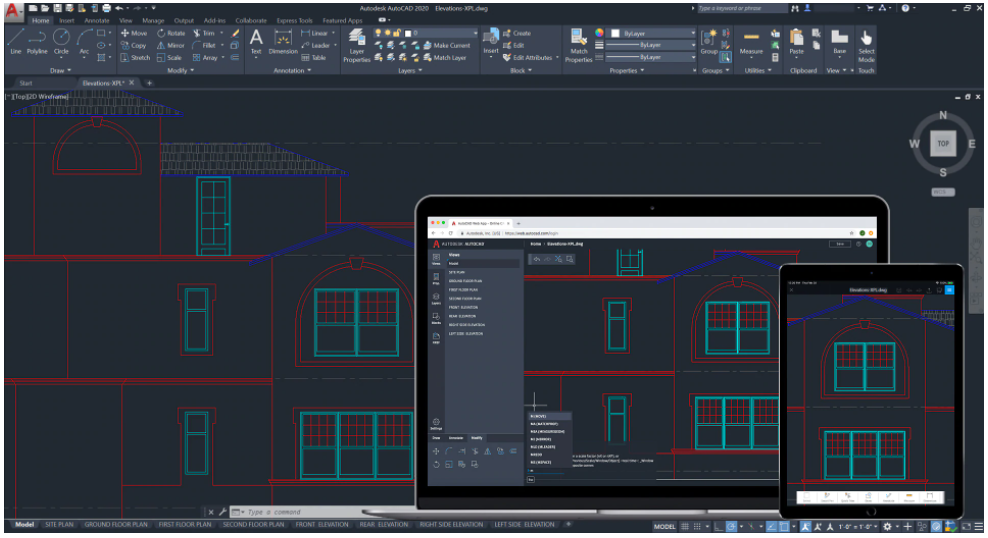Screen dimensions: 988x538
Task: Click the Plot printer icon
Action: point(106,8)
